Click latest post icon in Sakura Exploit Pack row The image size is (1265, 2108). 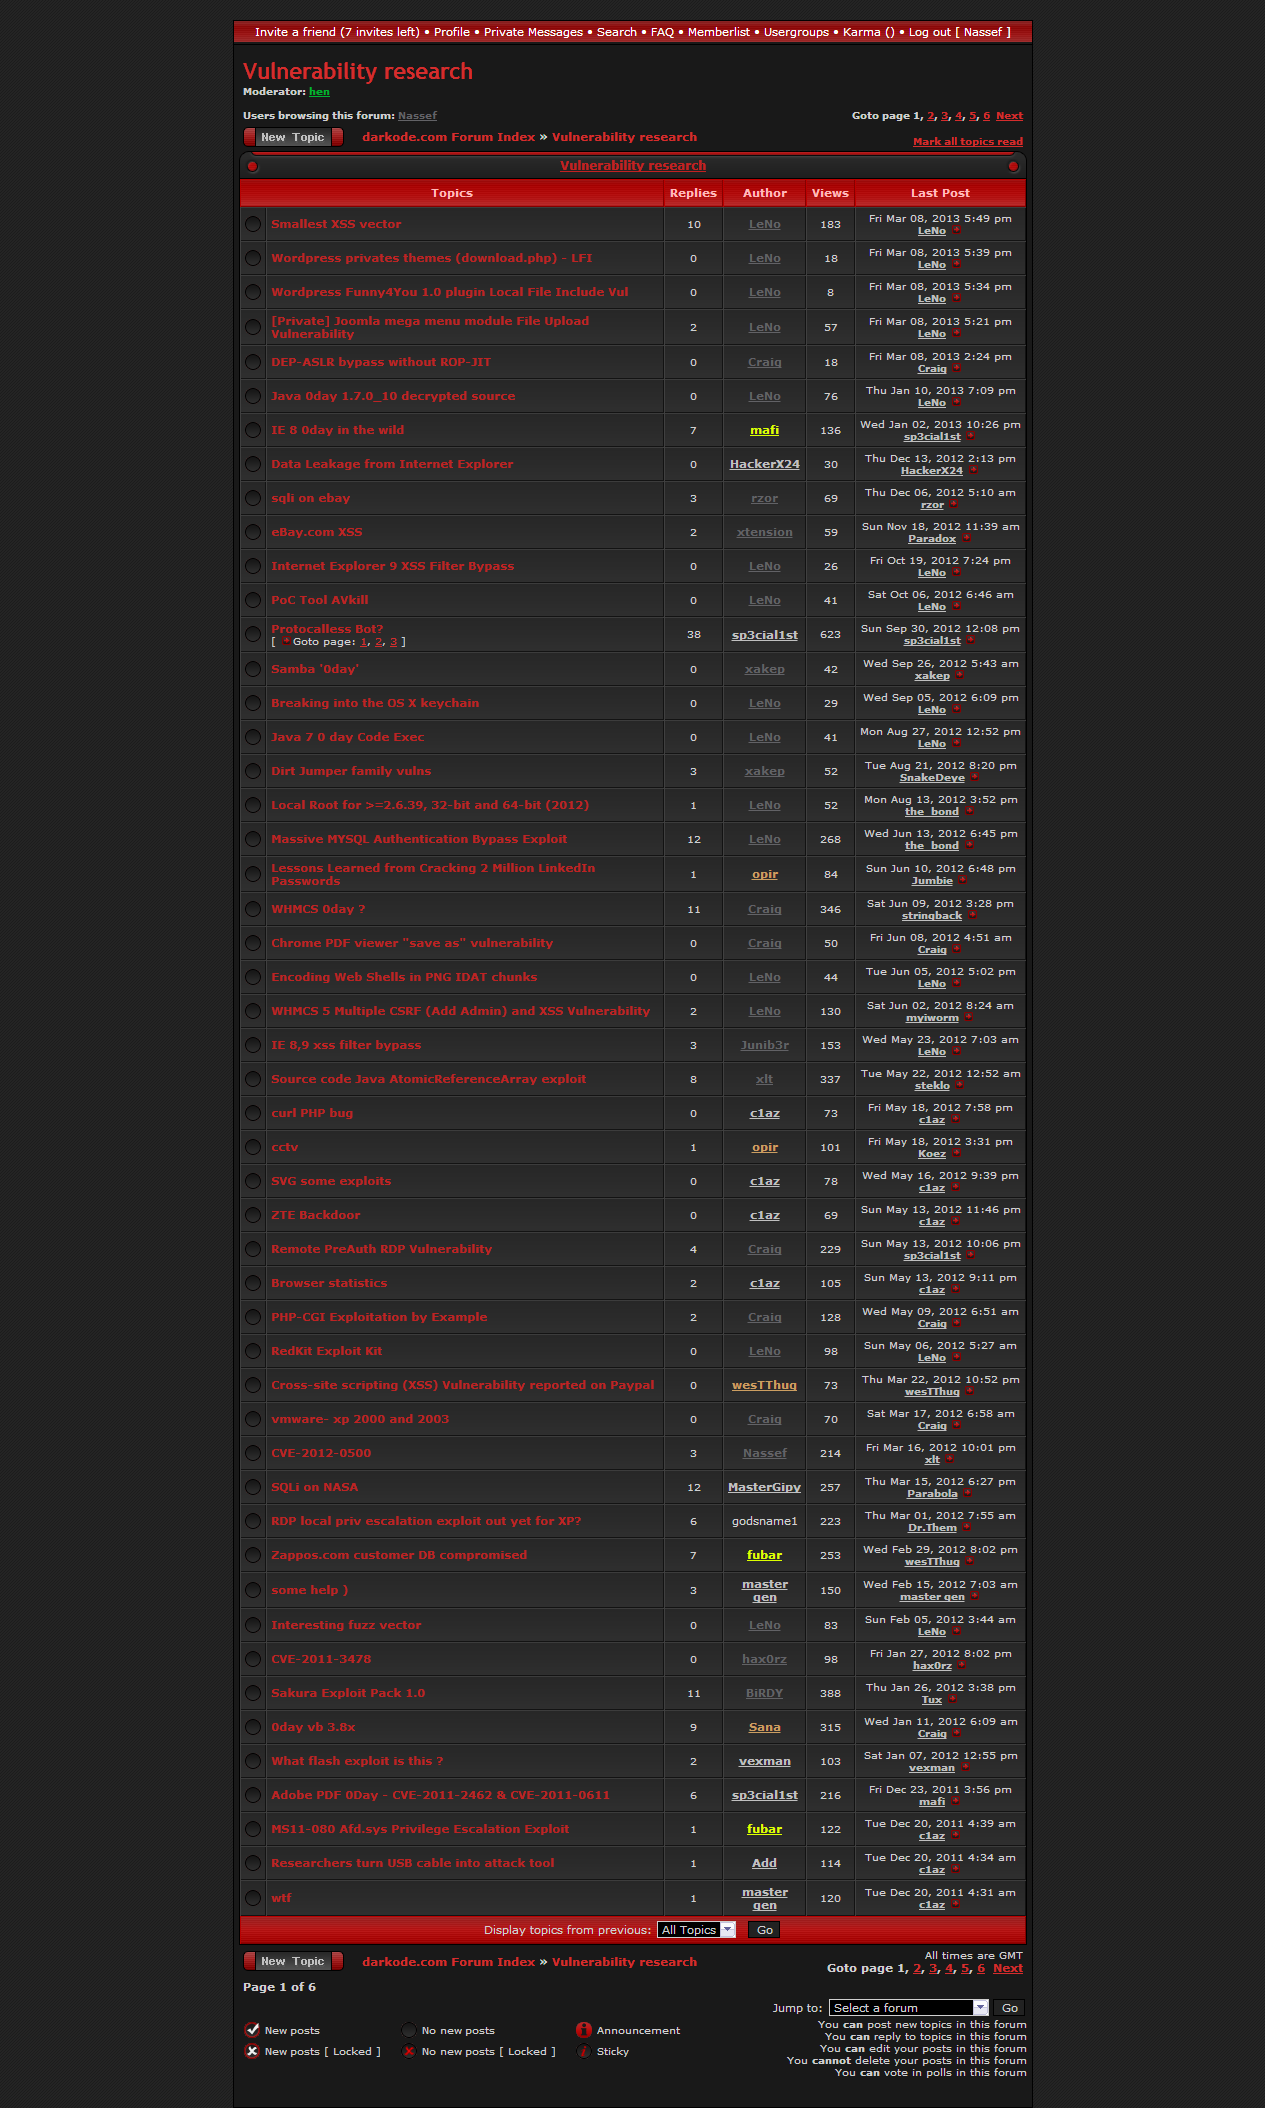(x=952, y=1700)
